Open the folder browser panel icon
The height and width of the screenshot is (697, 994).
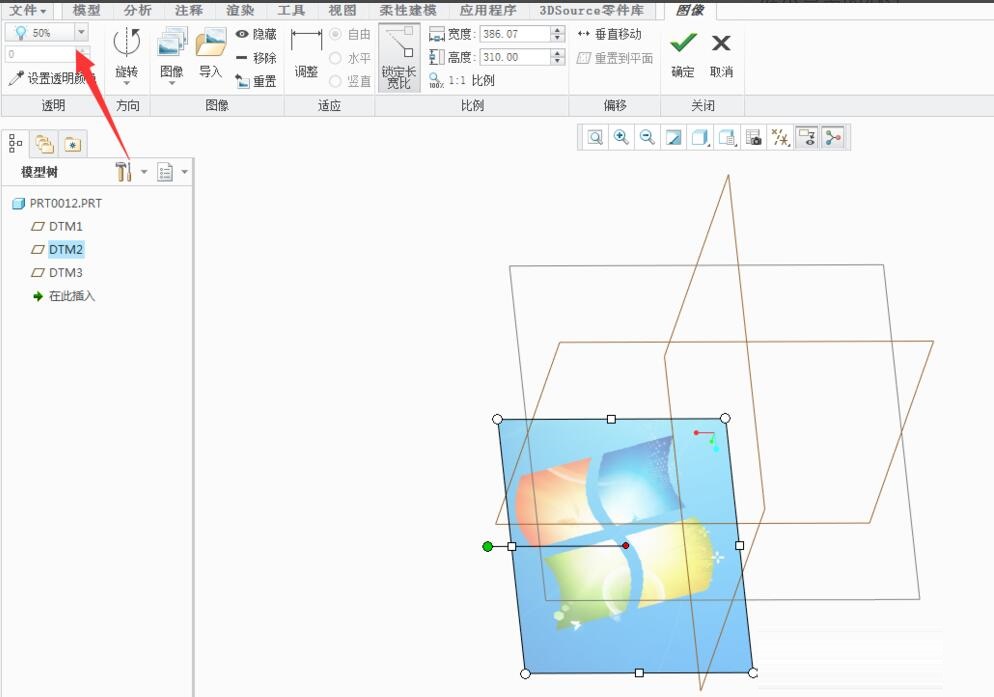pos(44,144)
